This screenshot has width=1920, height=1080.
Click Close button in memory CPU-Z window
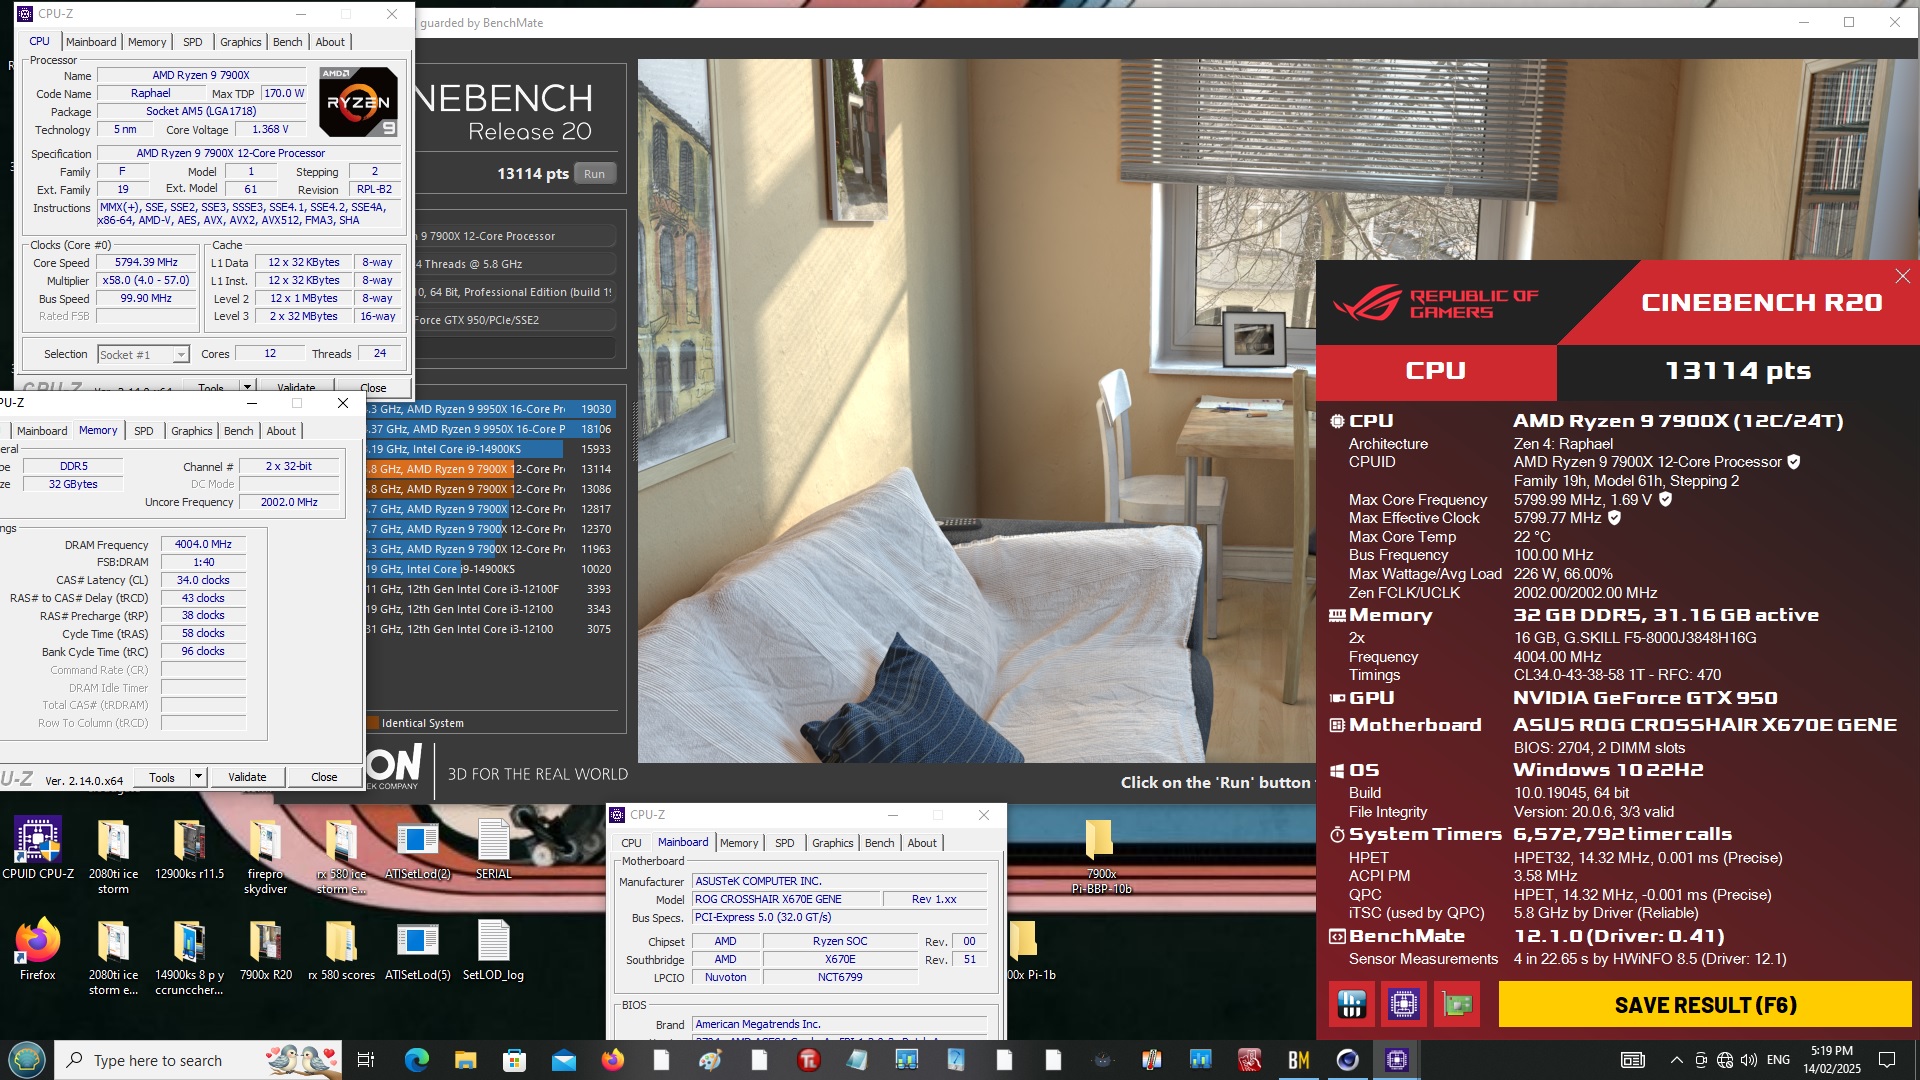[324, 777]
